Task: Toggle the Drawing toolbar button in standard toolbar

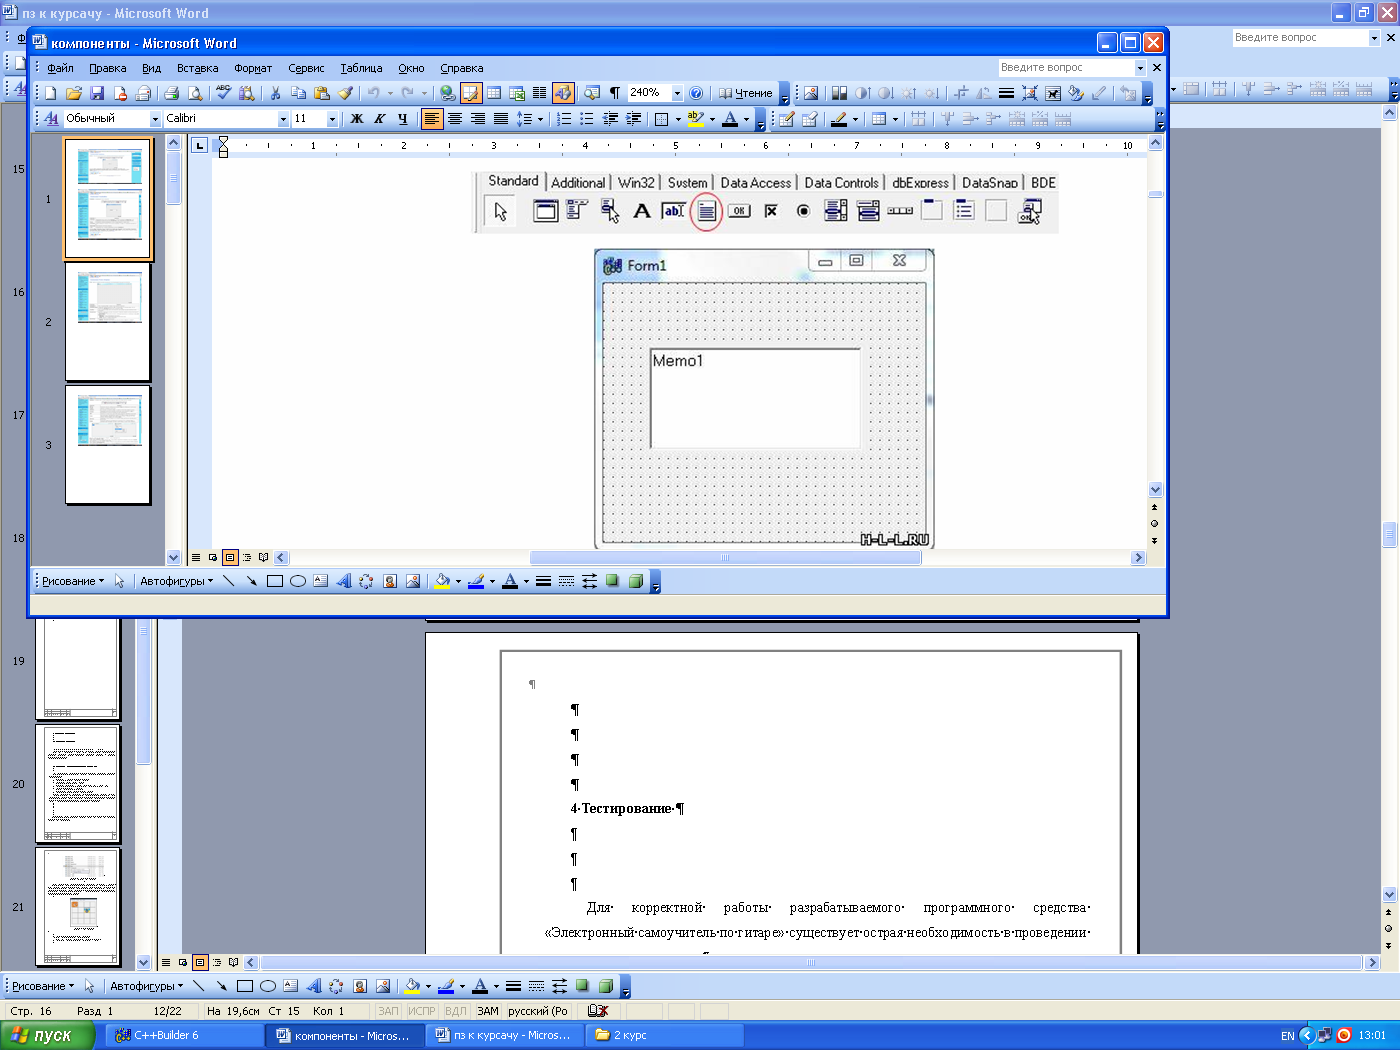Action: pos(563,93)
